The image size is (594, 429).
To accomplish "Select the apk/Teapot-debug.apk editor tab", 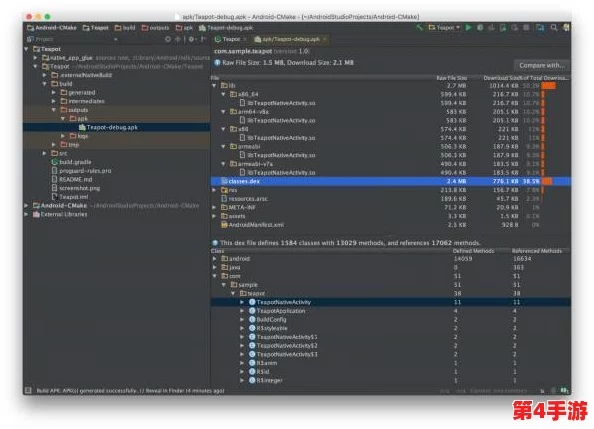I will (x=290, y=39).
